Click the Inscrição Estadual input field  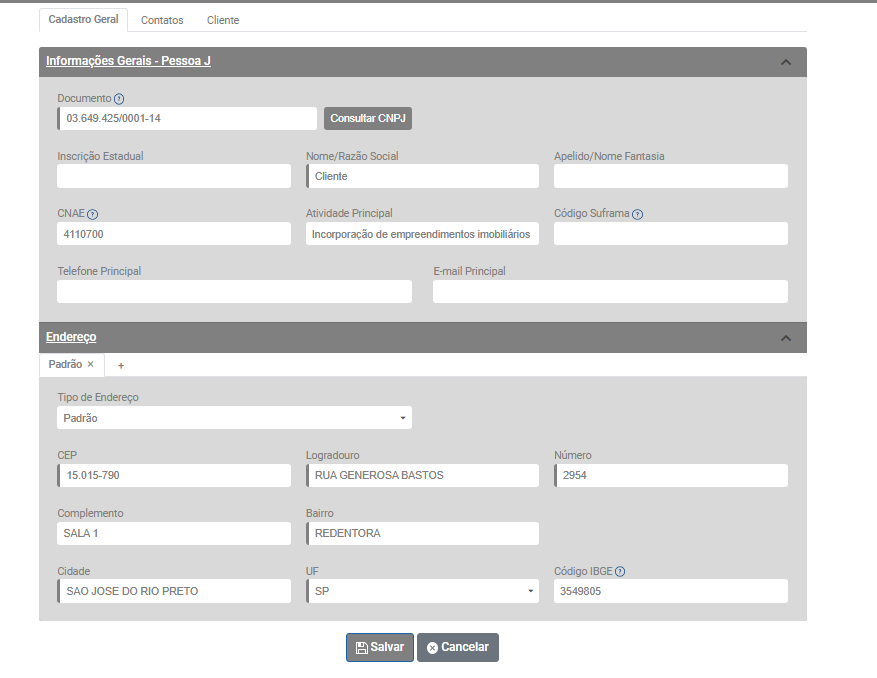tap(174, 176)
